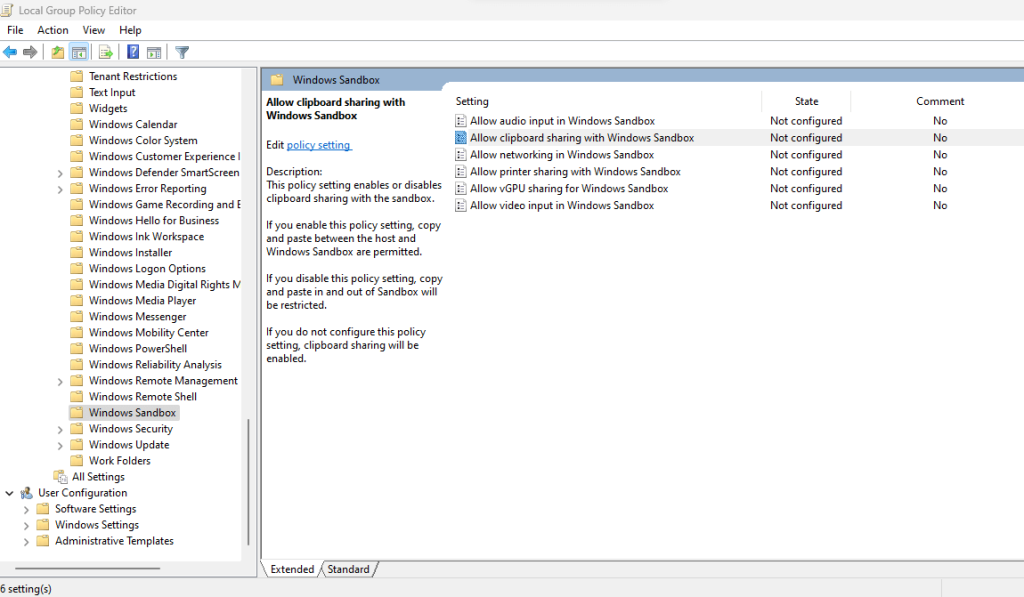1024x597 pixels.
Task: Expand the Windows Defender SmartScreen node
Action: pos(60,173)
